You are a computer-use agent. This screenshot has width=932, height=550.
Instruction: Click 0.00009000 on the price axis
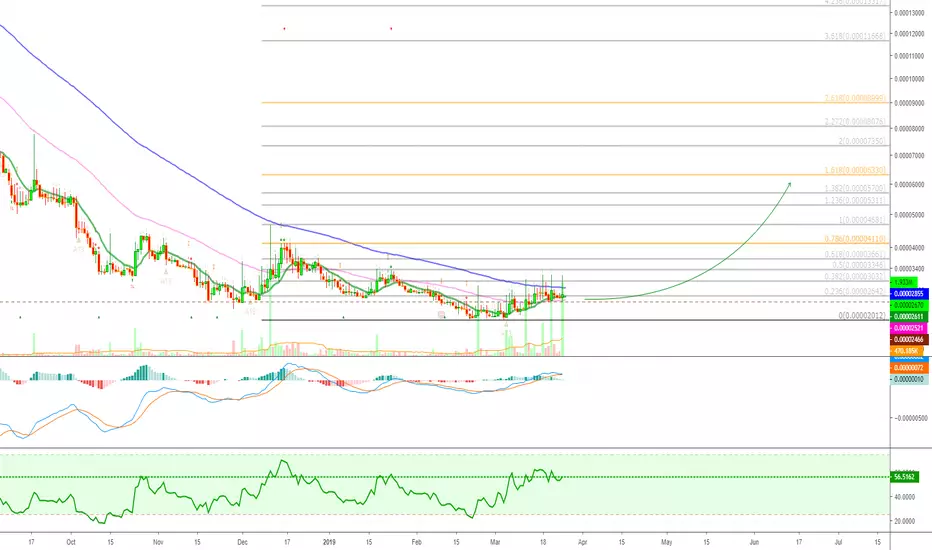909,103
